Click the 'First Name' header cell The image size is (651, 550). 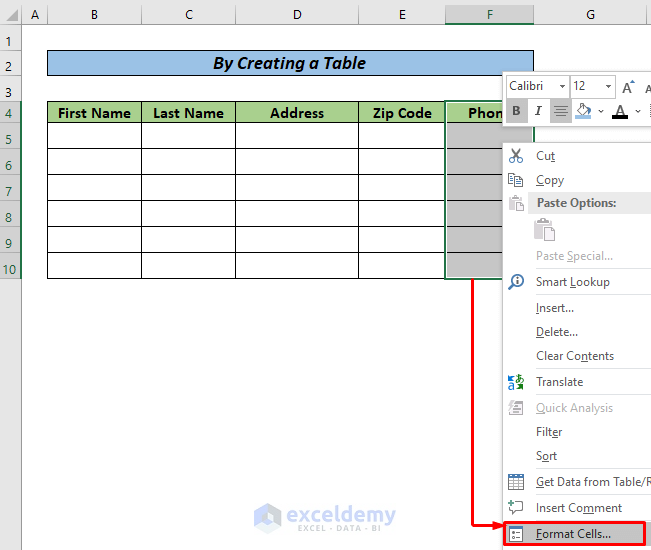(95, 112)
